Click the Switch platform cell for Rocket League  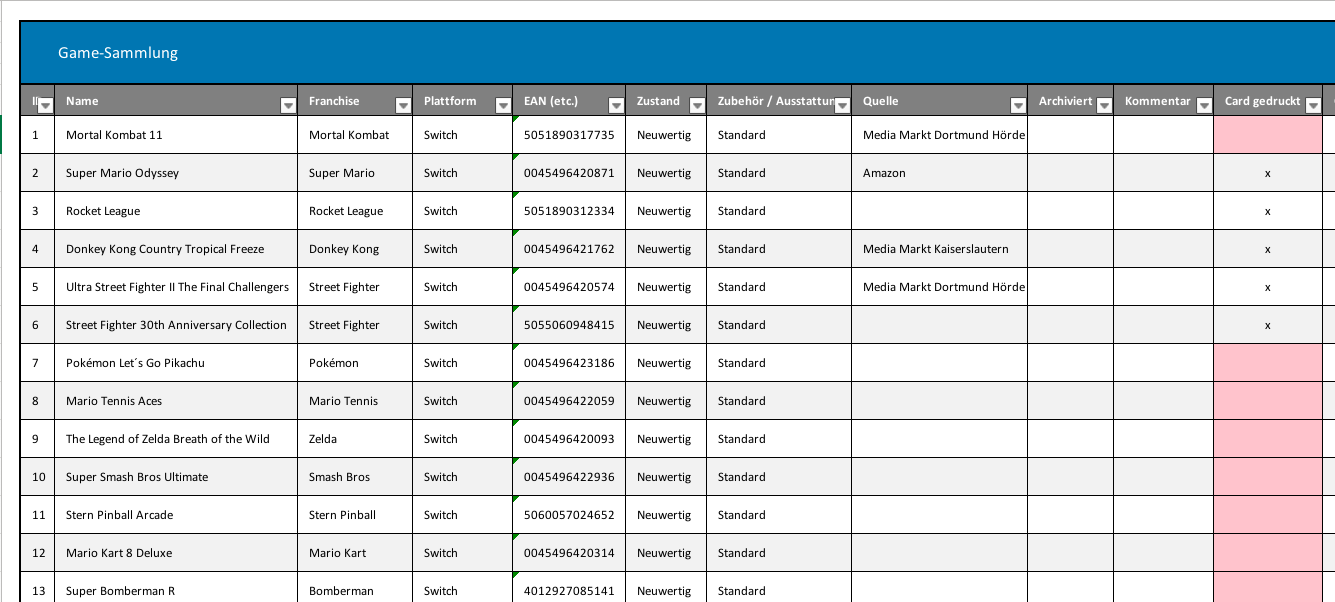tap(462, 211)
